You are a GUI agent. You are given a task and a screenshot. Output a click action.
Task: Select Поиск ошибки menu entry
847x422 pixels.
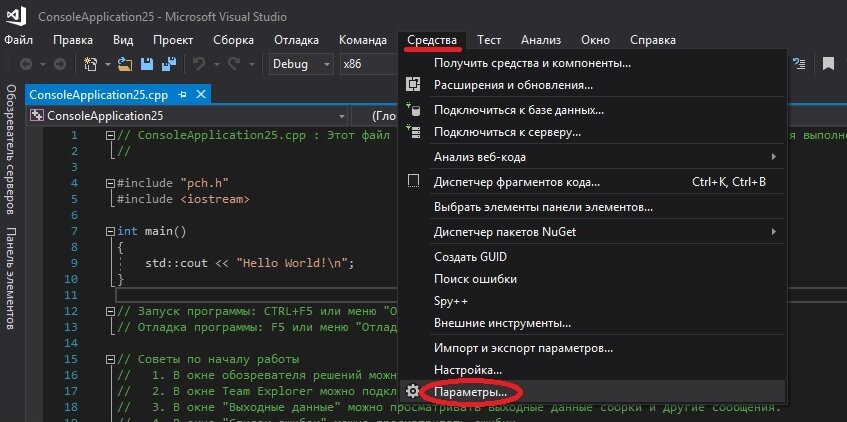pyautogui.click(x=591, y=279)
